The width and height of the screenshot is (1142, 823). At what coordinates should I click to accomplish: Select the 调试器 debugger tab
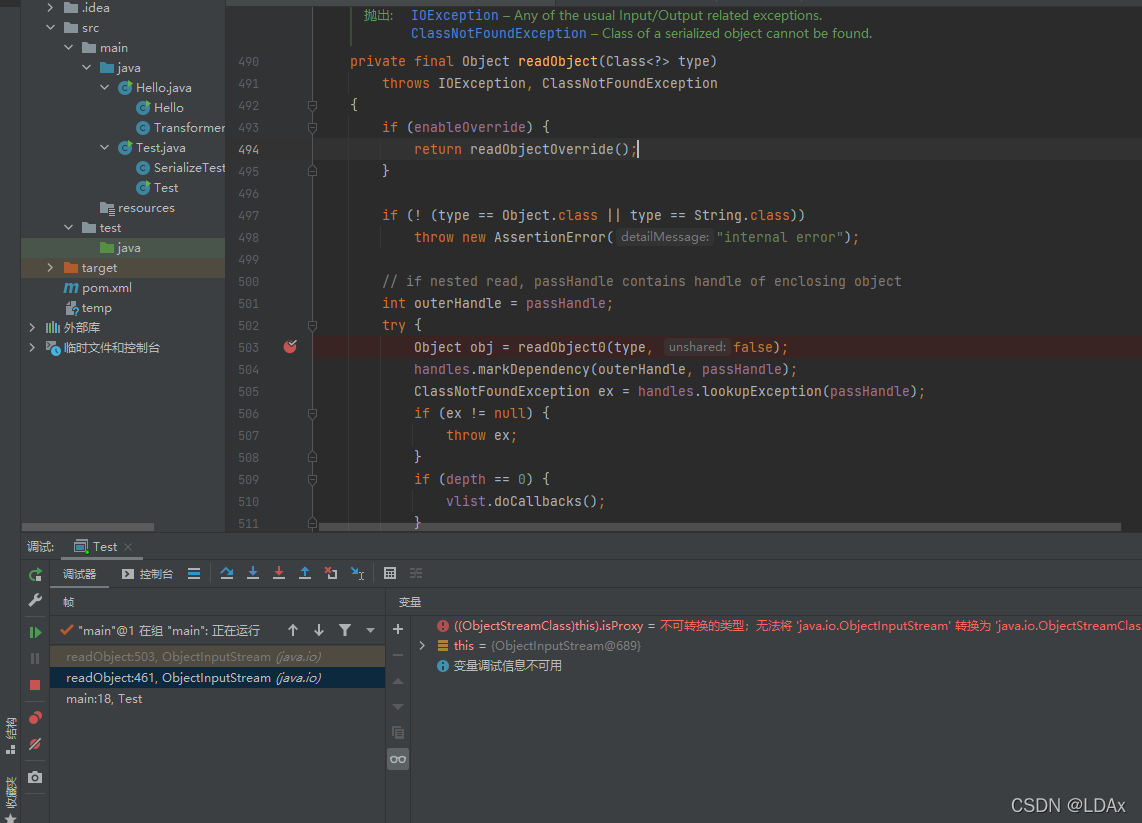coord(79,574)
